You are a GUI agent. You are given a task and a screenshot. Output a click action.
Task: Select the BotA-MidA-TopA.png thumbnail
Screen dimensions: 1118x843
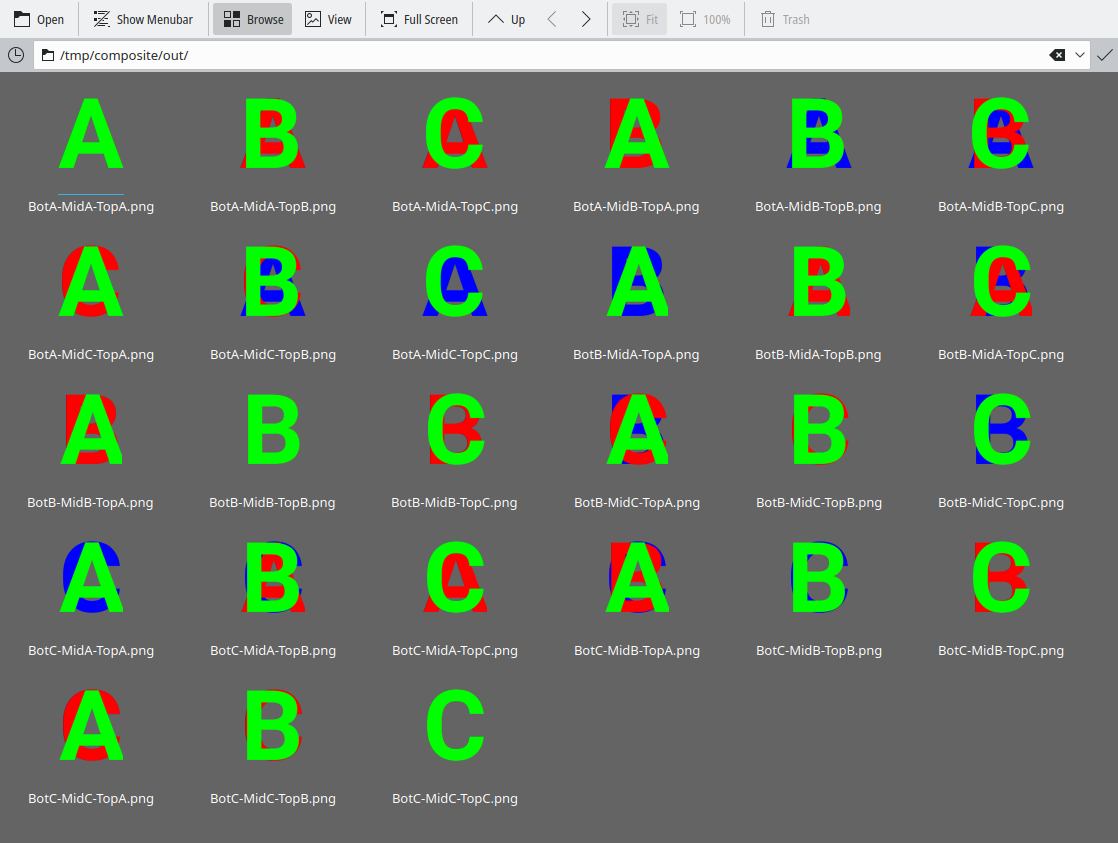[x=91, y=134]
